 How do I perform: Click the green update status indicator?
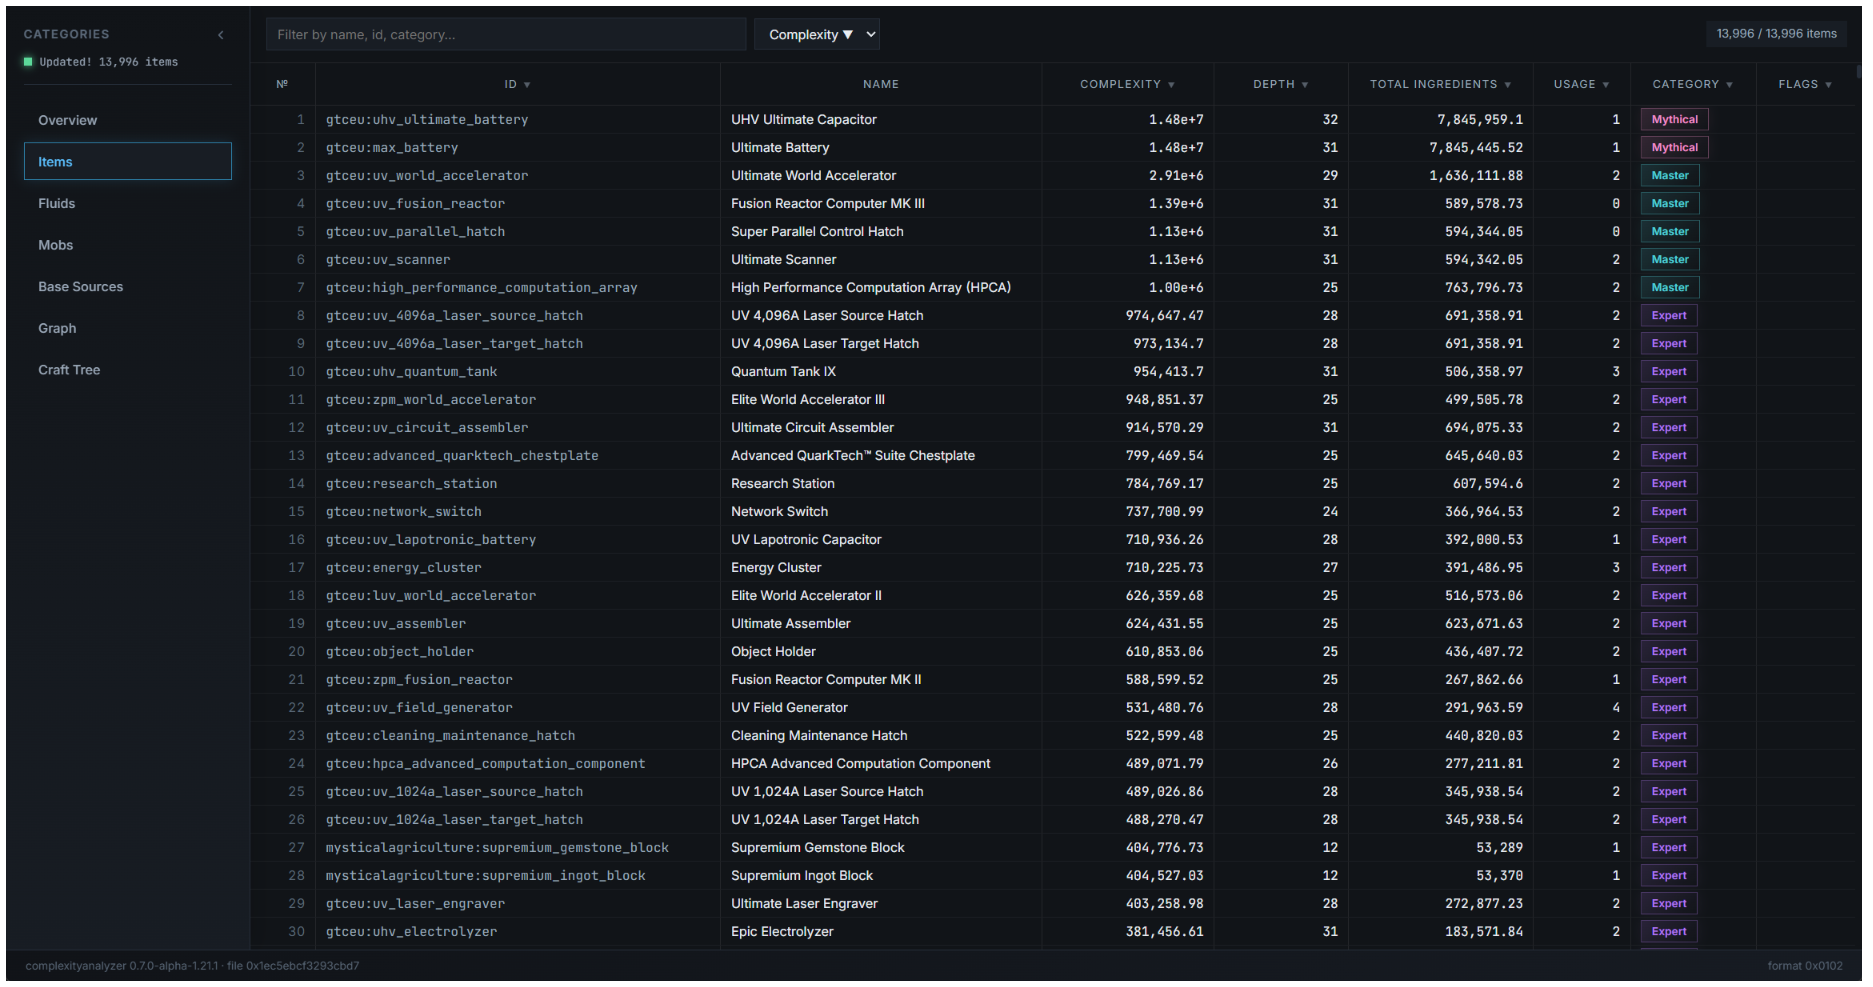pyautogui.click(x=28, y=62)
